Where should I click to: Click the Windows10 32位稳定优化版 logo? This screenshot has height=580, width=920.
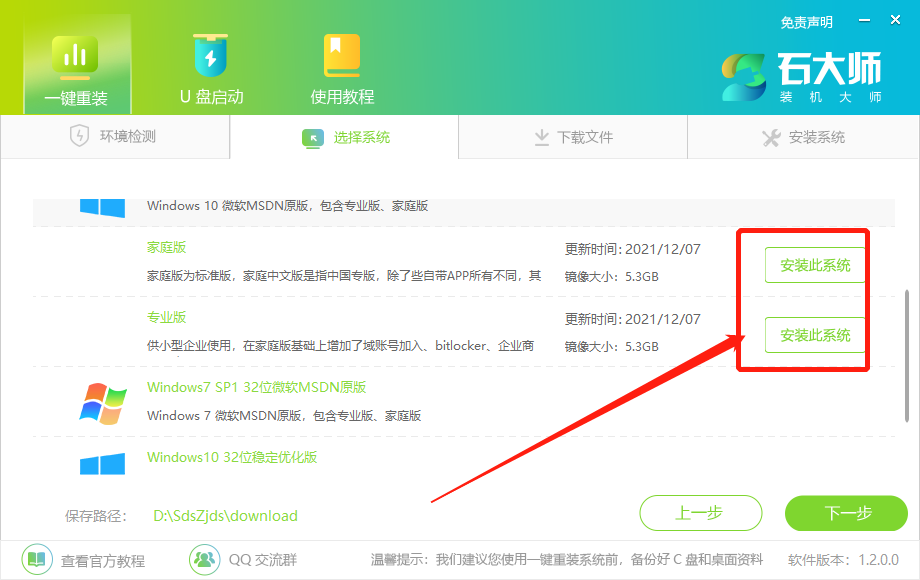pyautogui.click(x=101, y=460)
